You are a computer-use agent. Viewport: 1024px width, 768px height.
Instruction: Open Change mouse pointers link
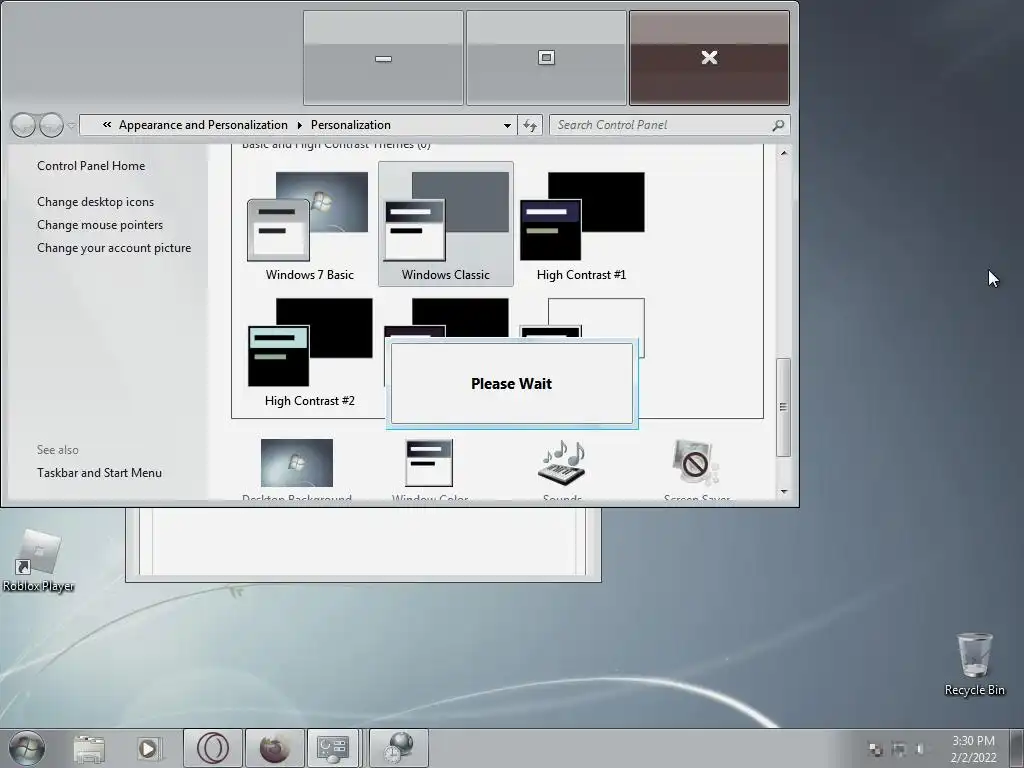[x=100, y=225]
